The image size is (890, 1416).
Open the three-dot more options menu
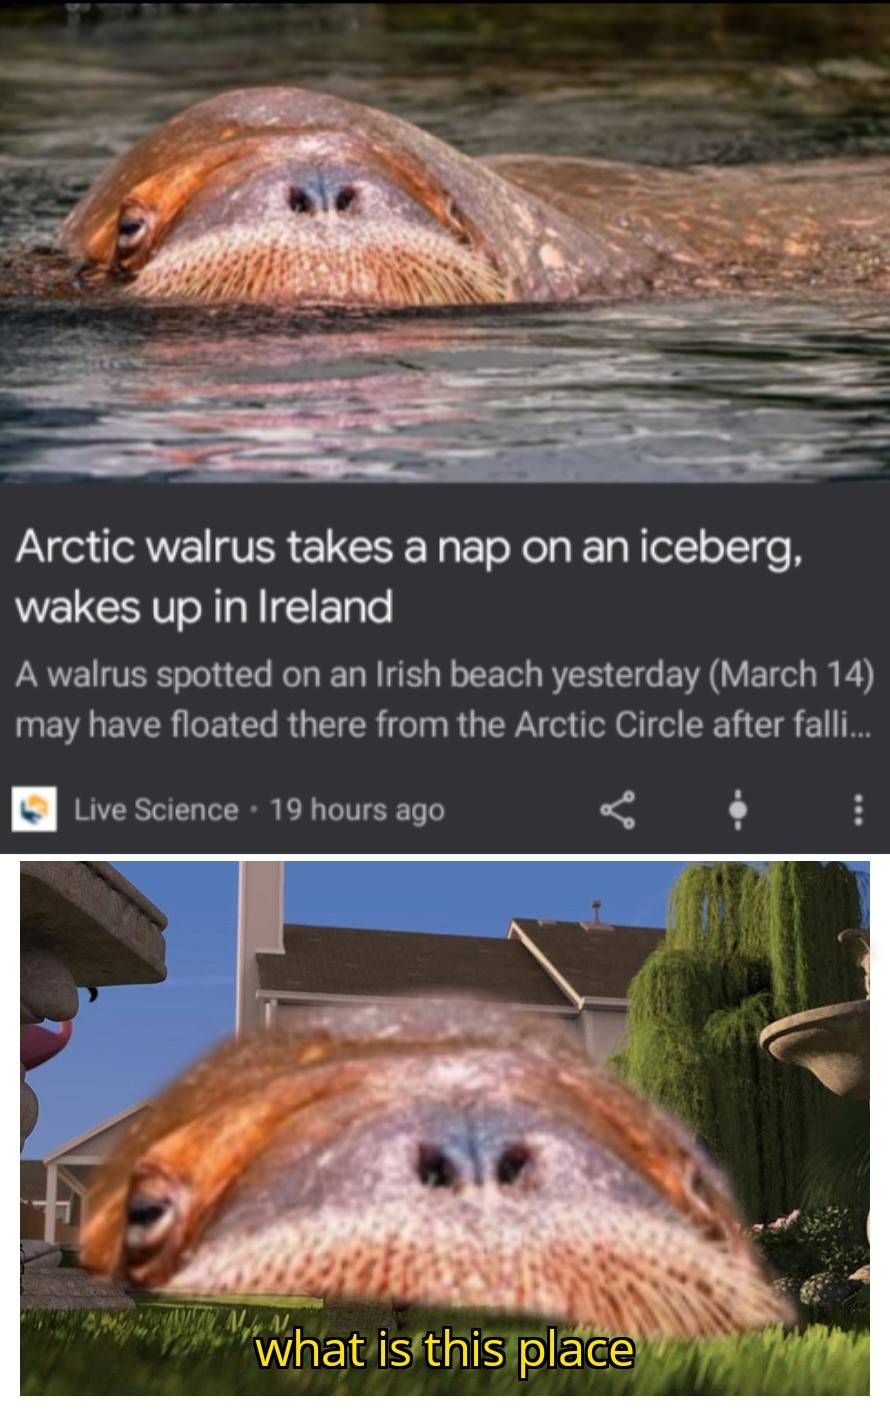point(856,809)
